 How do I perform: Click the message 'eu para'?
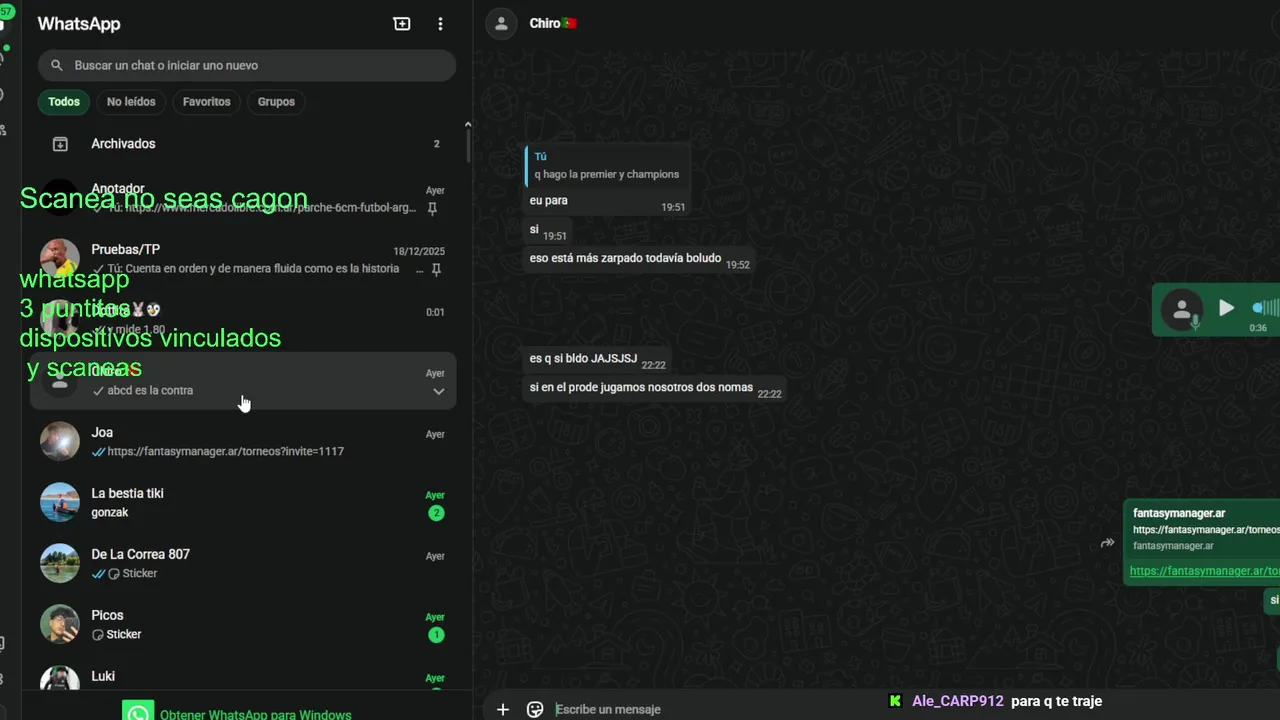(549, 201)
